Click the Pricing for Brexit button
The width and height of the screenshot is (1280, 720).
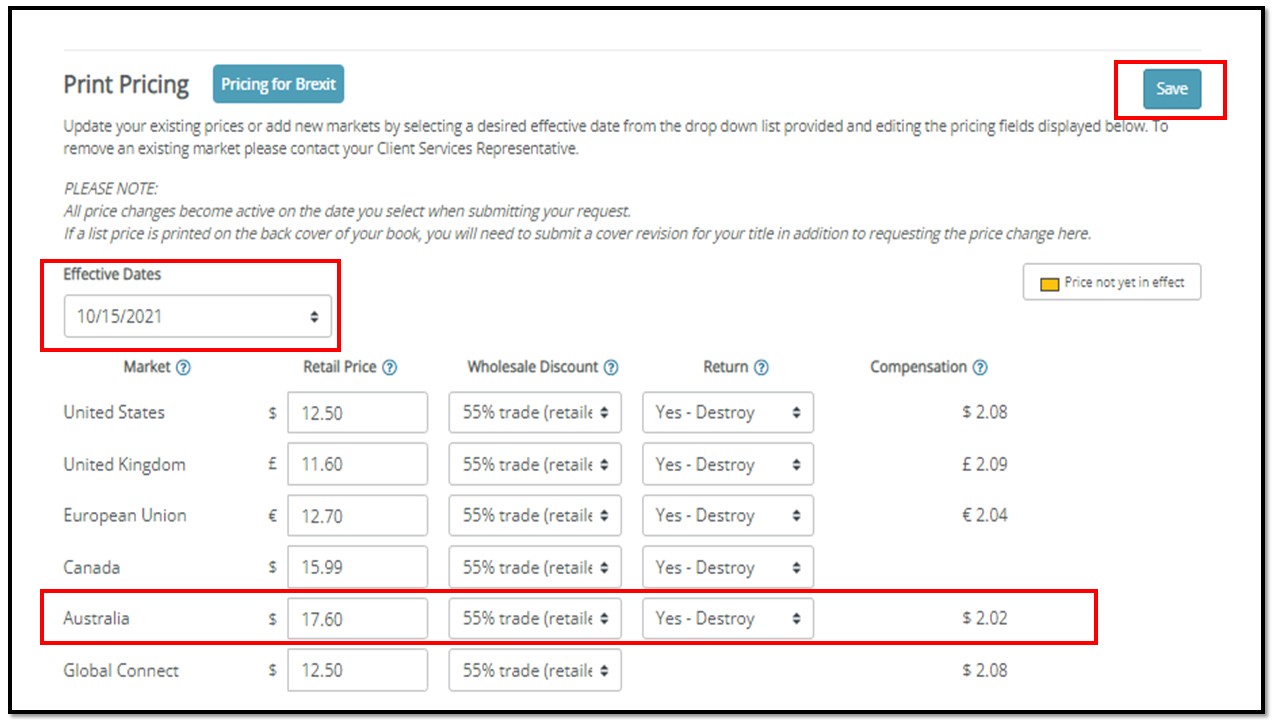pos(278,85)
